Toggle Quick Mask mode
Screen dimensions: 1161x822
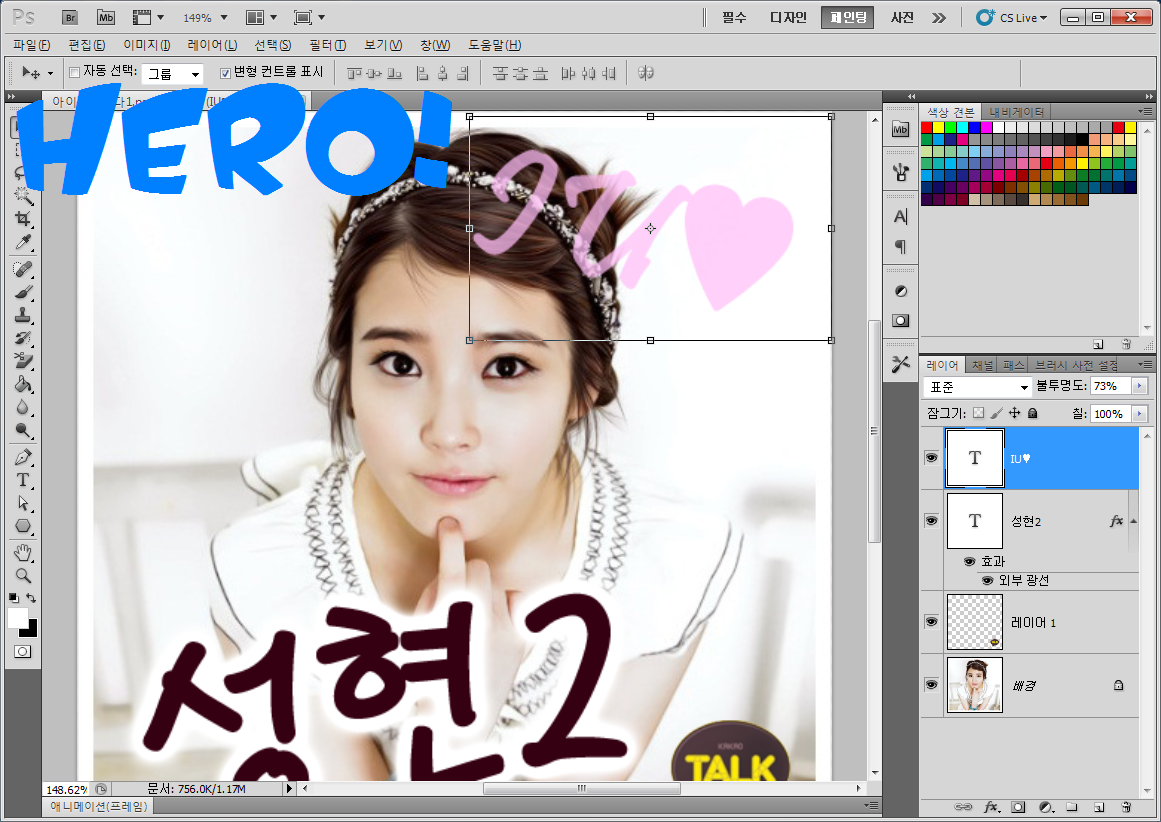click(x=23, y=652)
